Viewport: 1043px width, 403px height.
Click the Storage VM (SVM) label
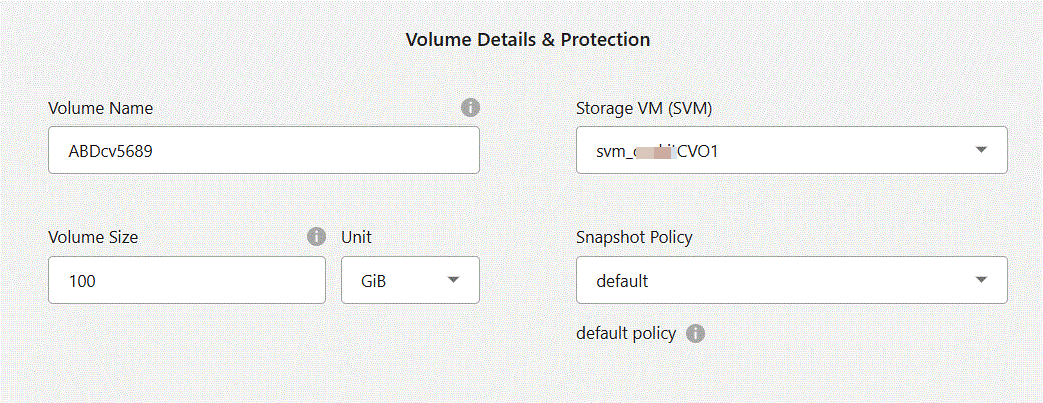[644, 108]
